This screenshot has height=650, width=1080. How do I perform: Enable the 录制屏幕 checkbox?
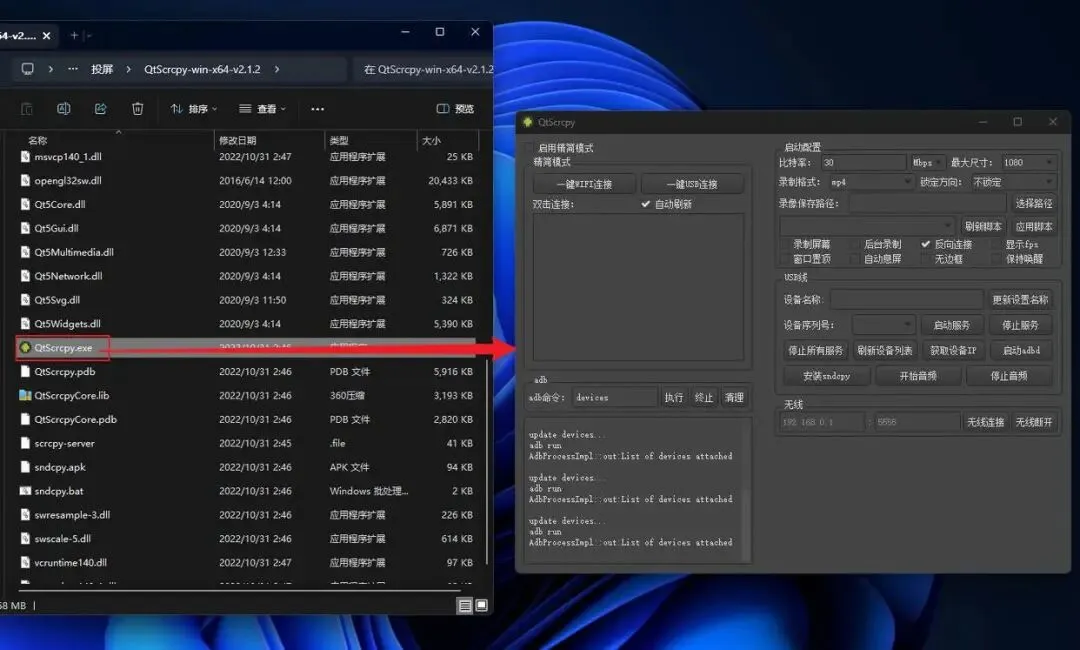tap(785, 244)
